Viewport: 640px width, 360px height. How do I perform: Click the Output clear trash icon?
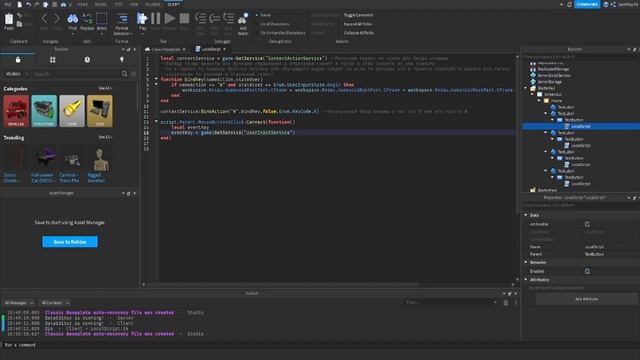pyautogui.click(x=506, y=302)
